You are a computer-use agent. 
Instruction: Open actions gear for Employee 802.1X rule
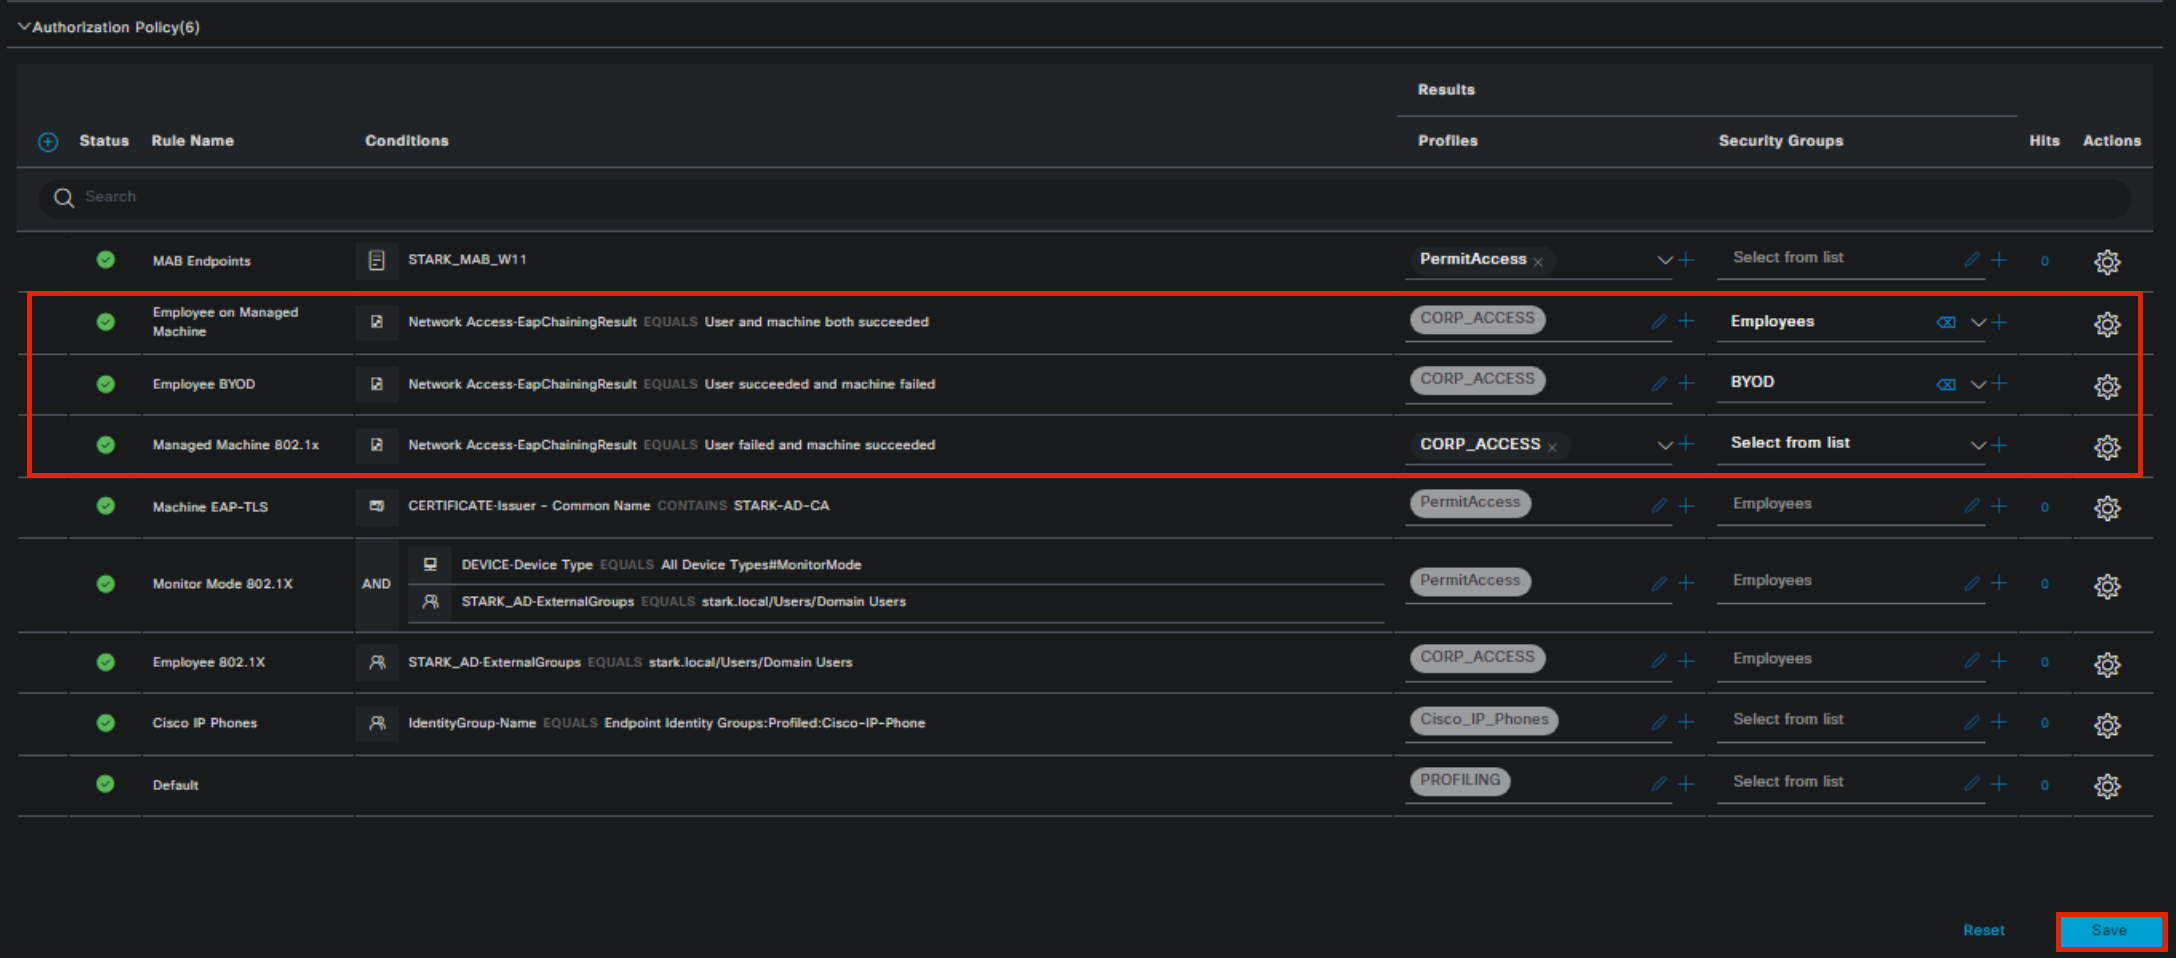2107,664
